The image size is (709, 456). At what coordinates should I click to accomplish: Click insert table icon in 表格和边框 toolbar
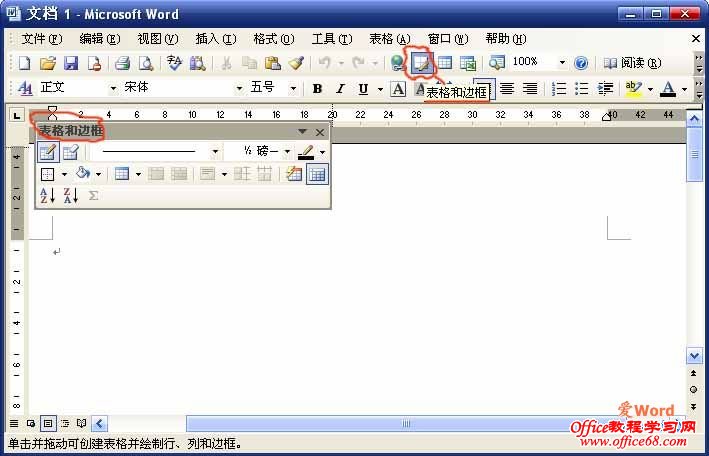tap(122, 174)
